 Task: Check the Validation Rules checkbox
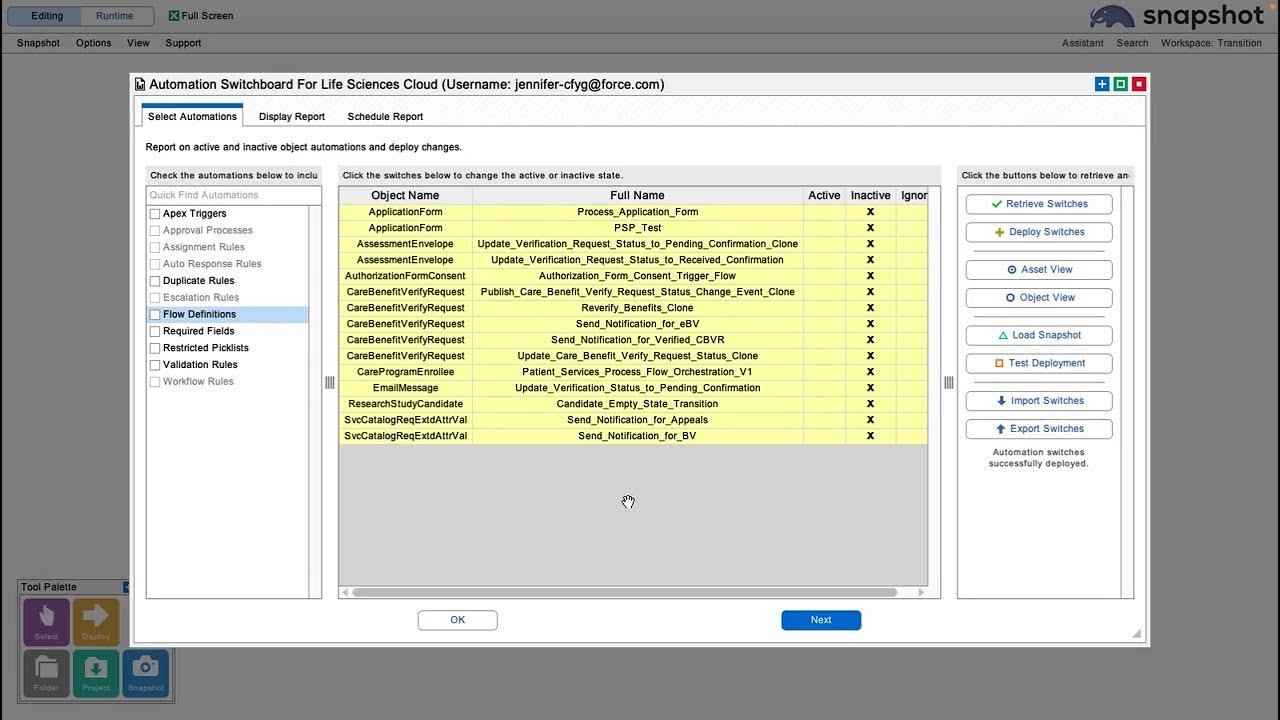point(155,365)
